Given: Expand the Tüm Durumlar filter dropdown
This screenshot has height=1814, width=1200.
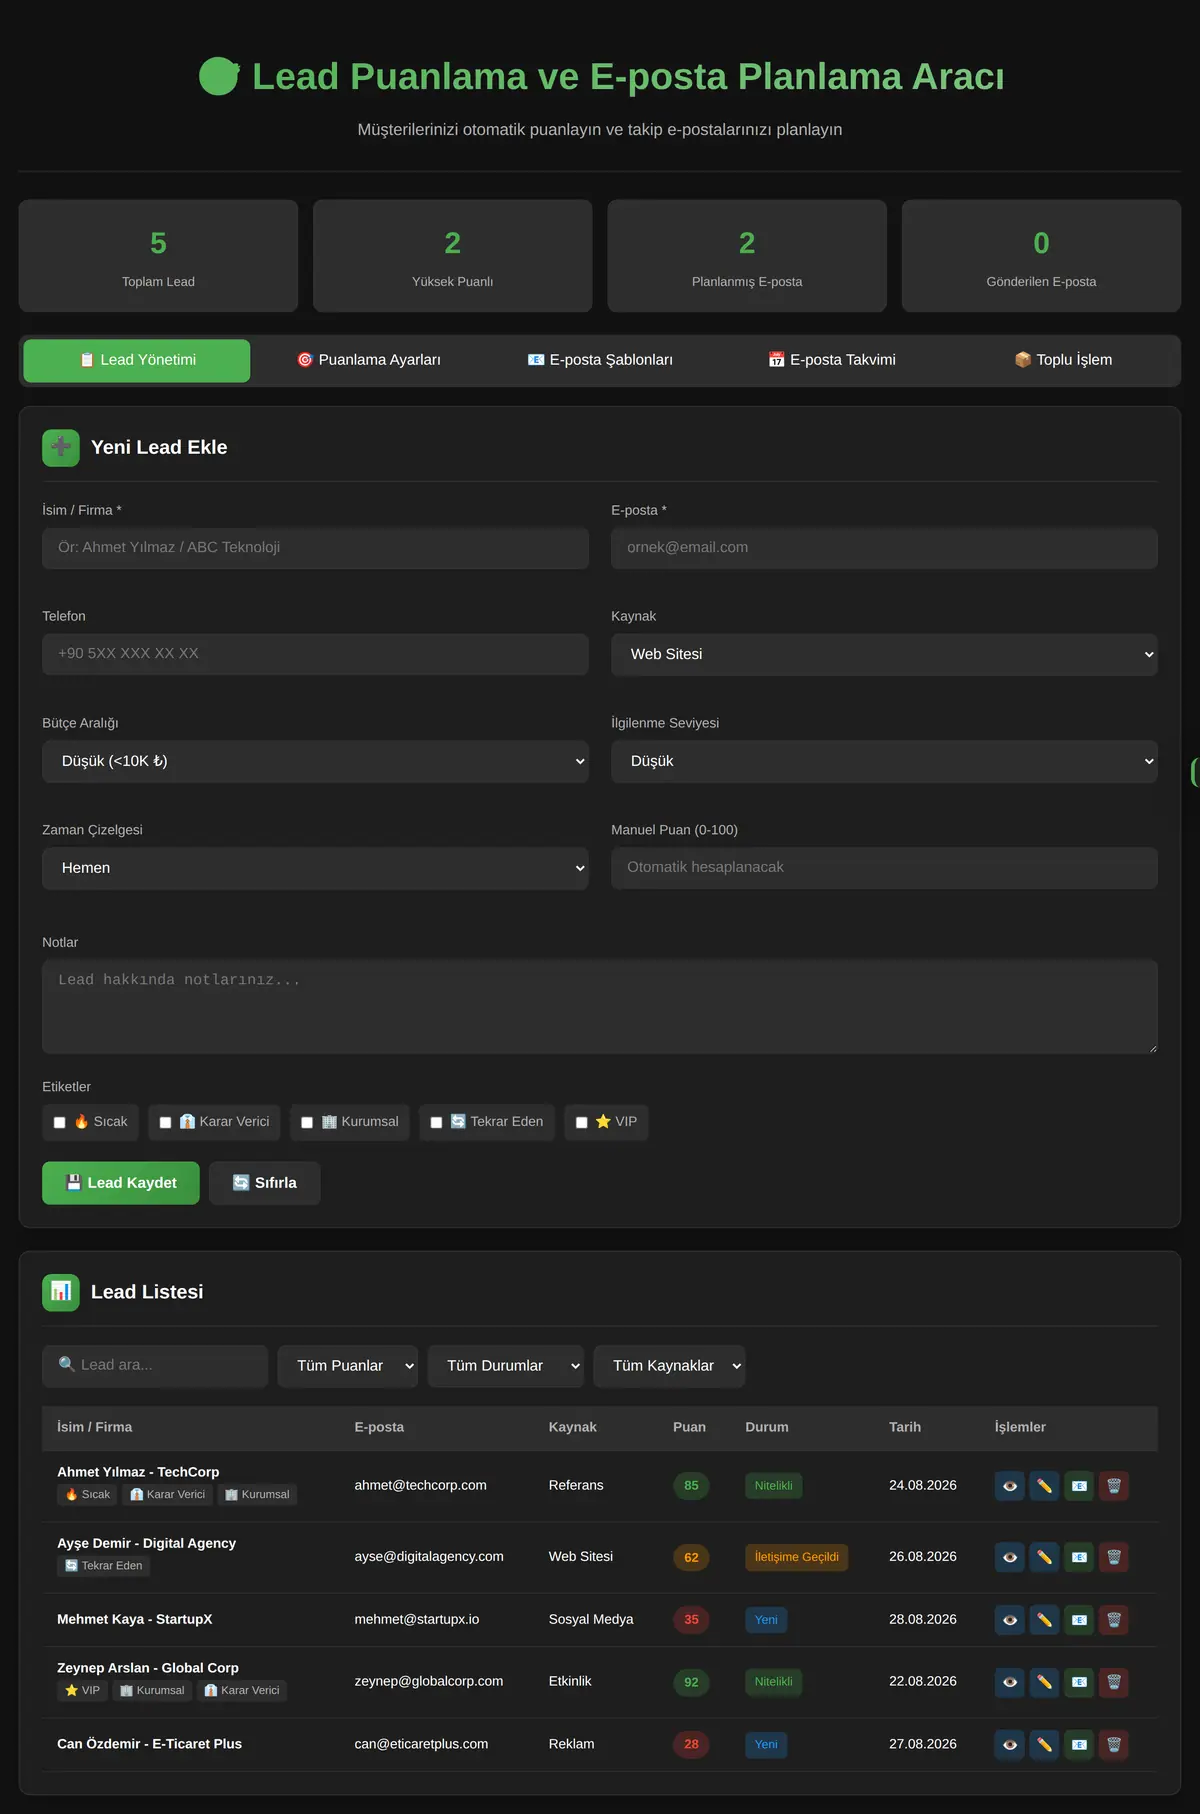Looking at the screenshot, I should pos(506,1366).
